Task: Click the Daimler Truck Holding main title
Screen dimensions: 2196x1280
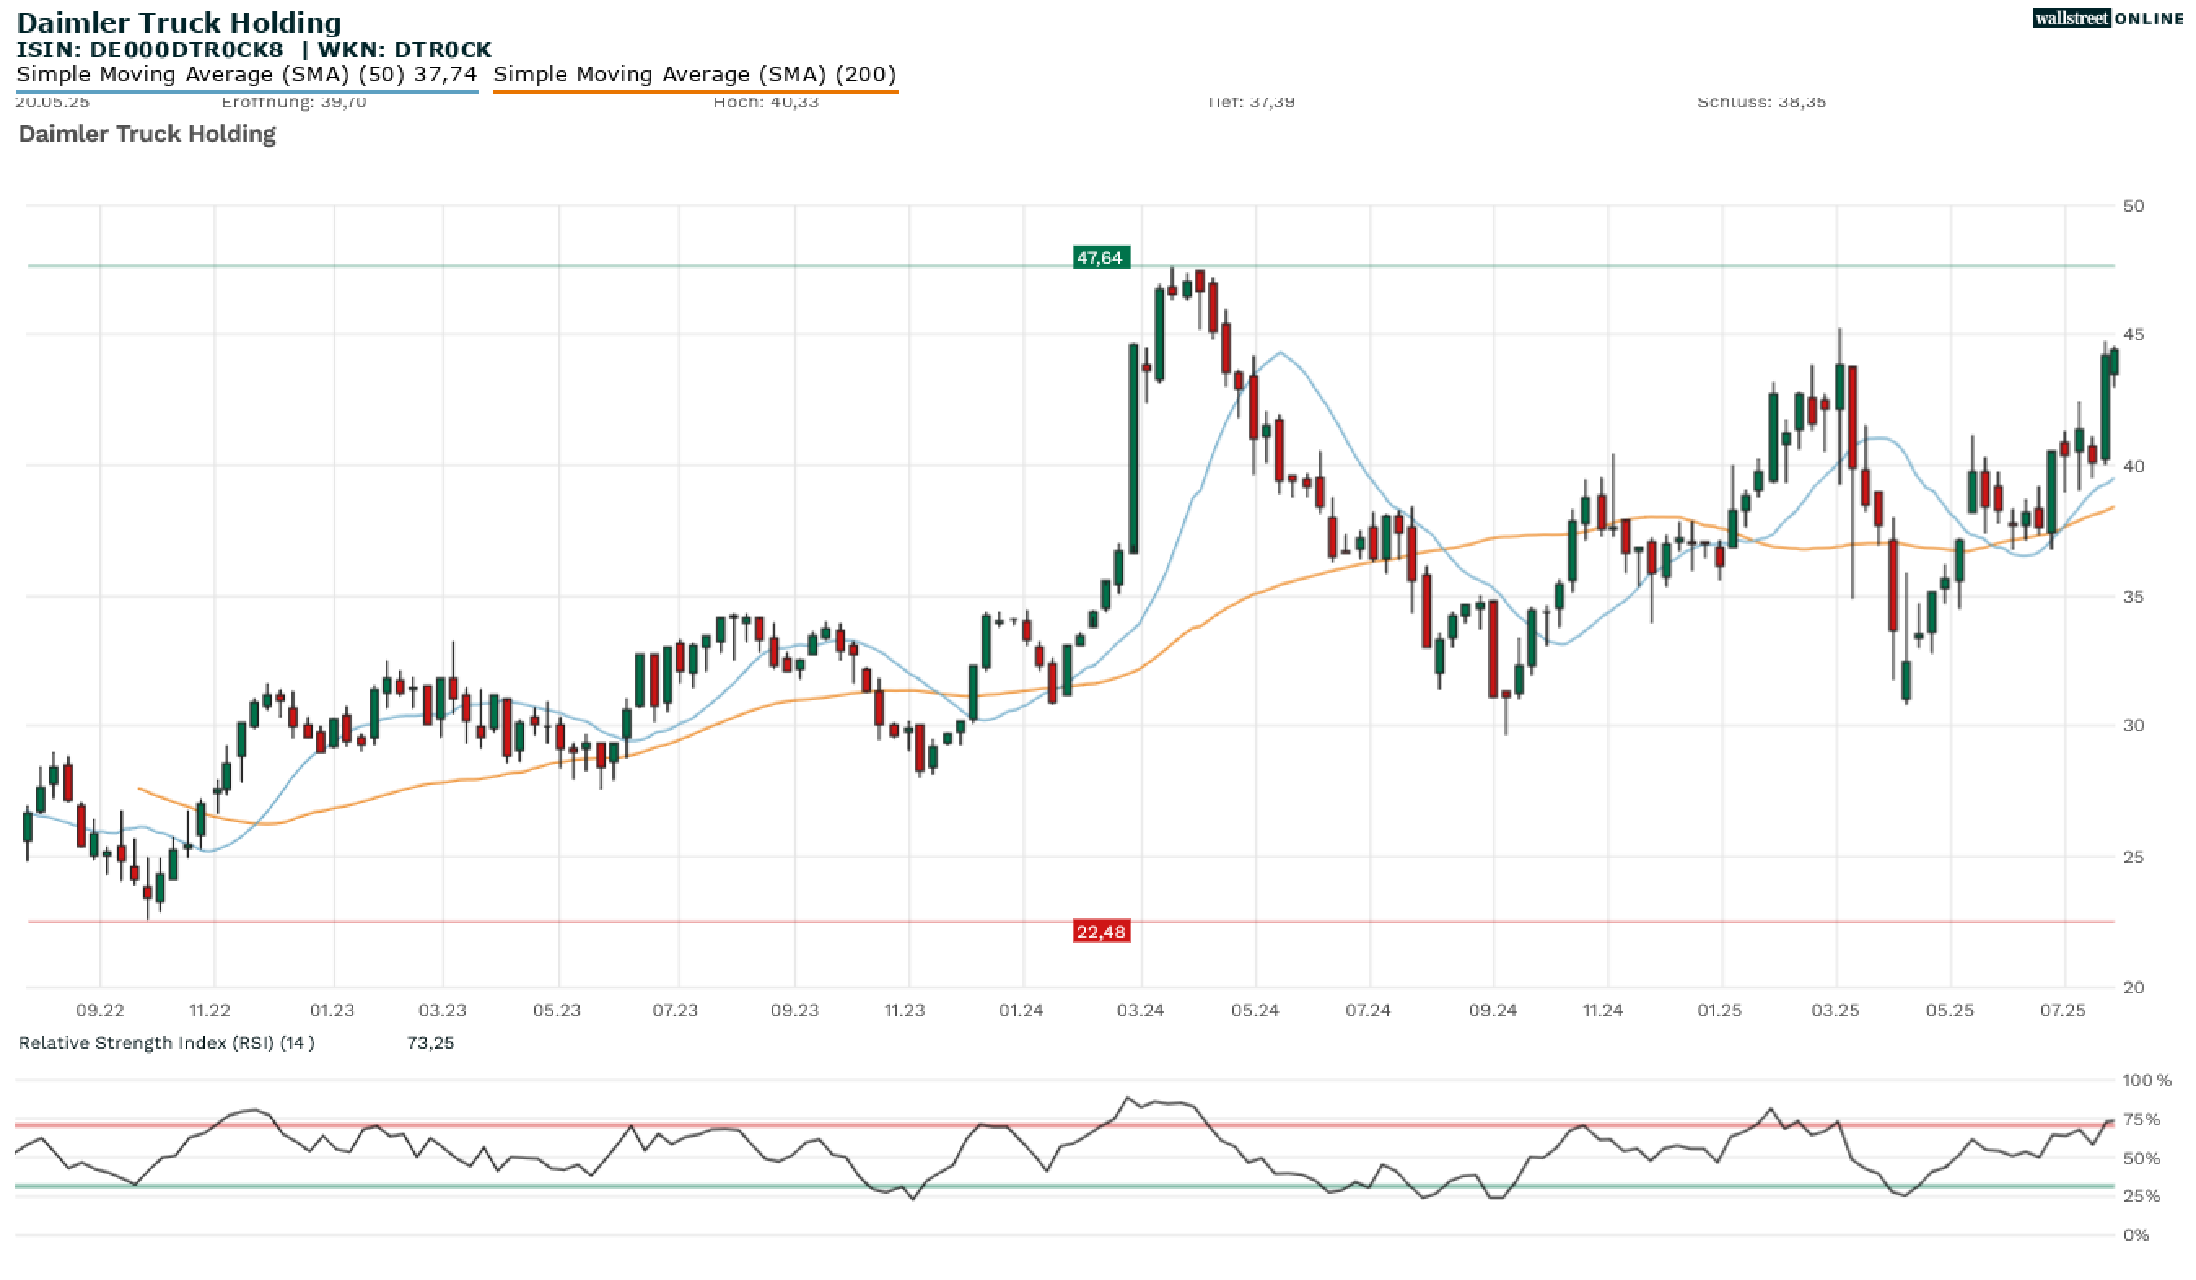Action: pyautogui.click(x=179, y=22)
